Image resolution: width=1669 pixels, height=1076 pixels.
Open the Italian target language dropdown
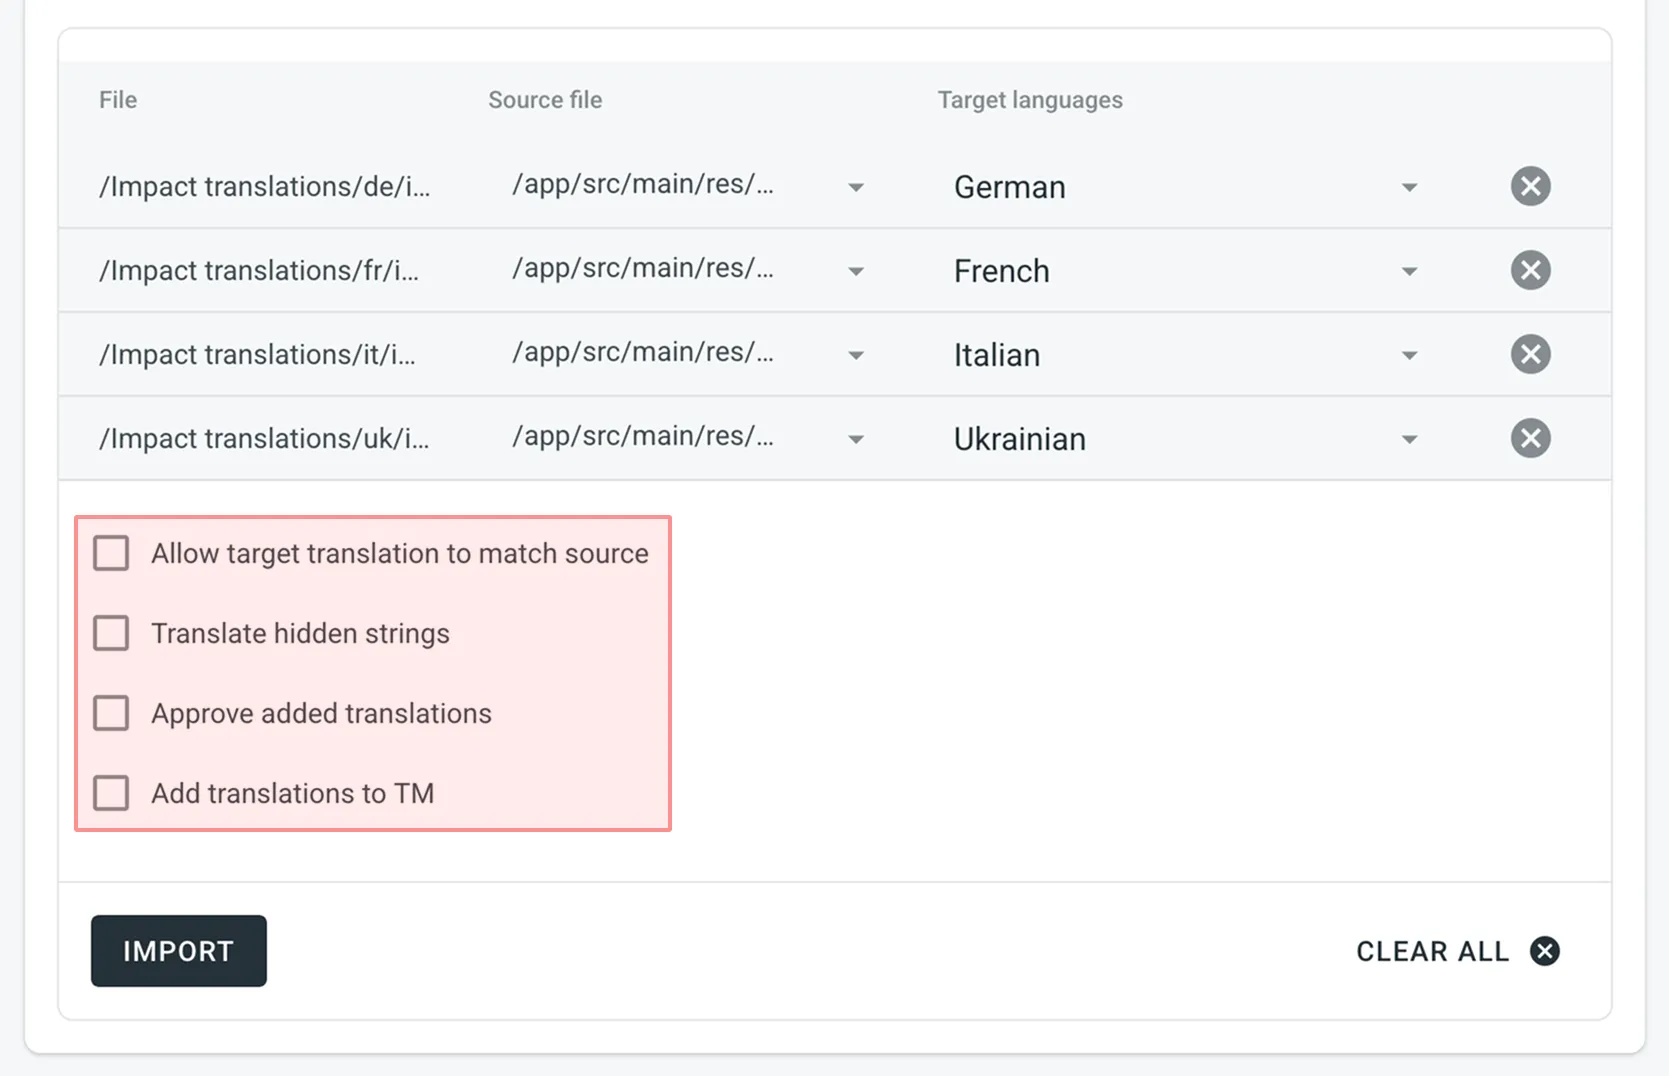pos(1408,354)
